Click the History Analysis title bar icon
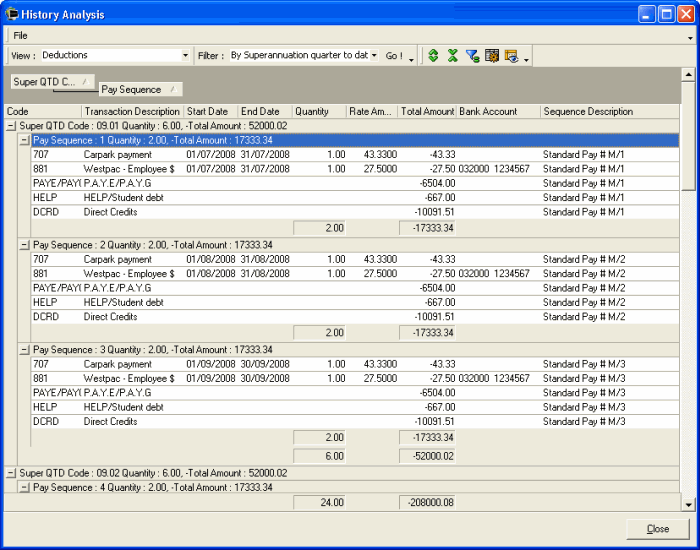Image resolution: width=700 pixels, height=550 pixels. pyautogui.click(x=13, y=15)
